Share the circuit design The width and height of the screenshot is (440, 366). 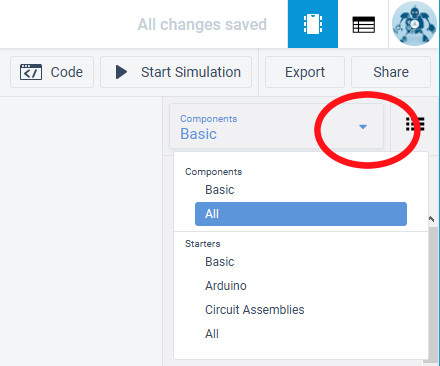(x=391, y=72)
